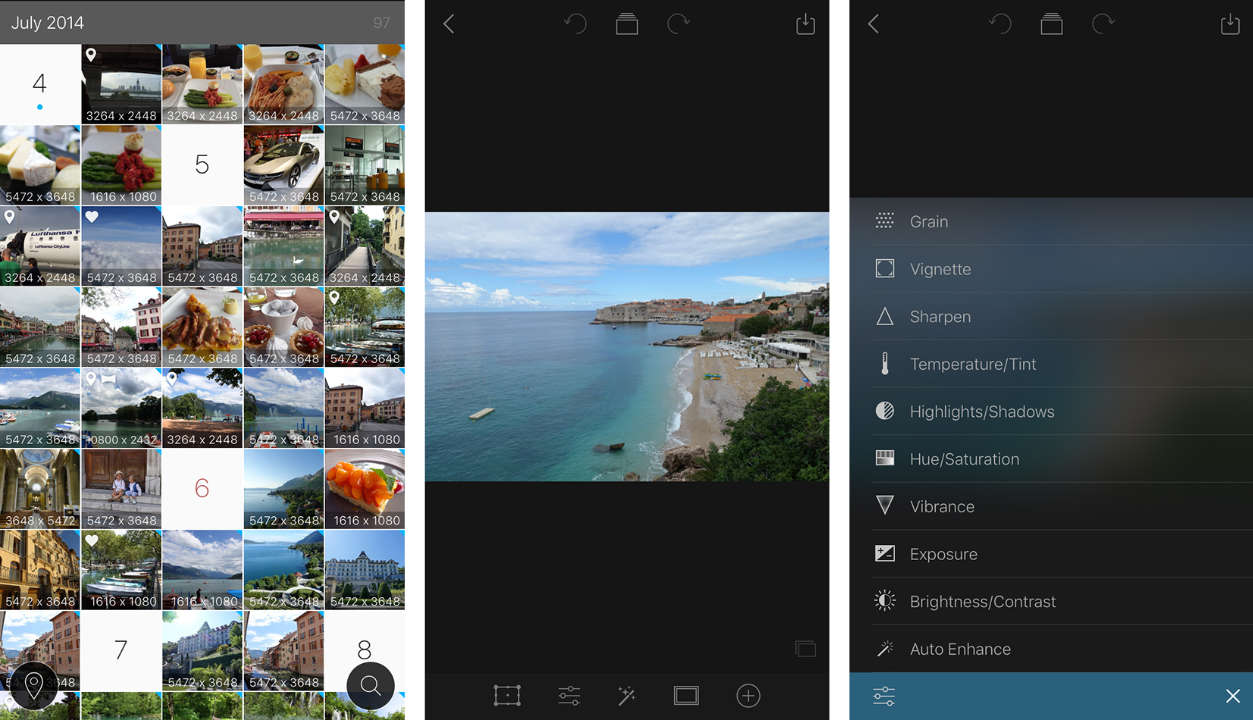
Task: Tap sliders icon in blue bottom bar
Action: [x=884, y=697]
